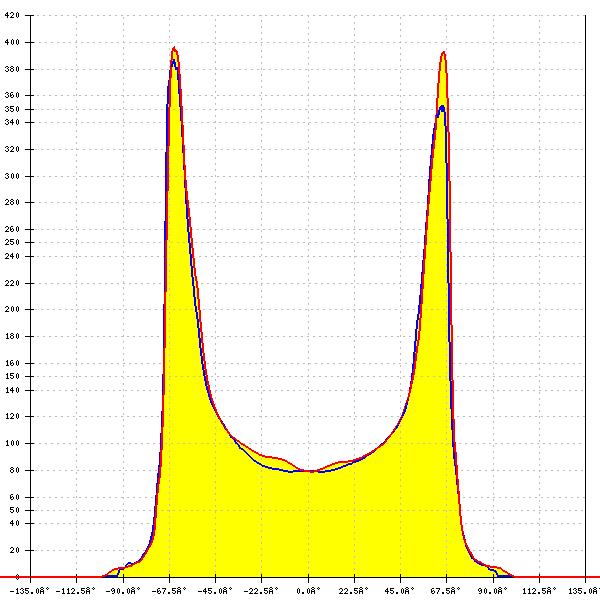
Task: Click the 220 y-axis label
Action: (12, 283)
